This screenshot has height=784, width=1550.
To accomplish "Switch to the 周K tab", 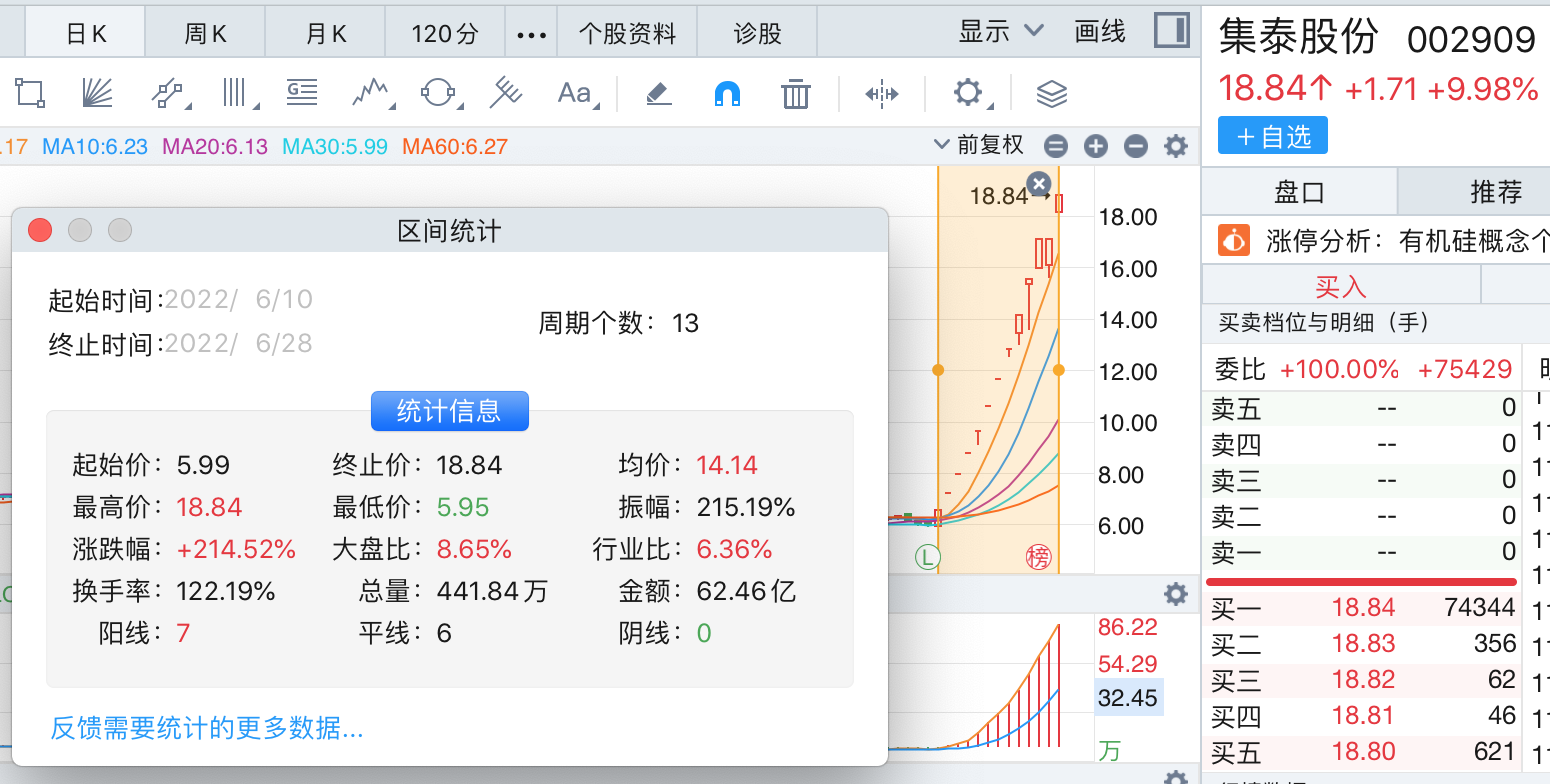I will (206, 34).
